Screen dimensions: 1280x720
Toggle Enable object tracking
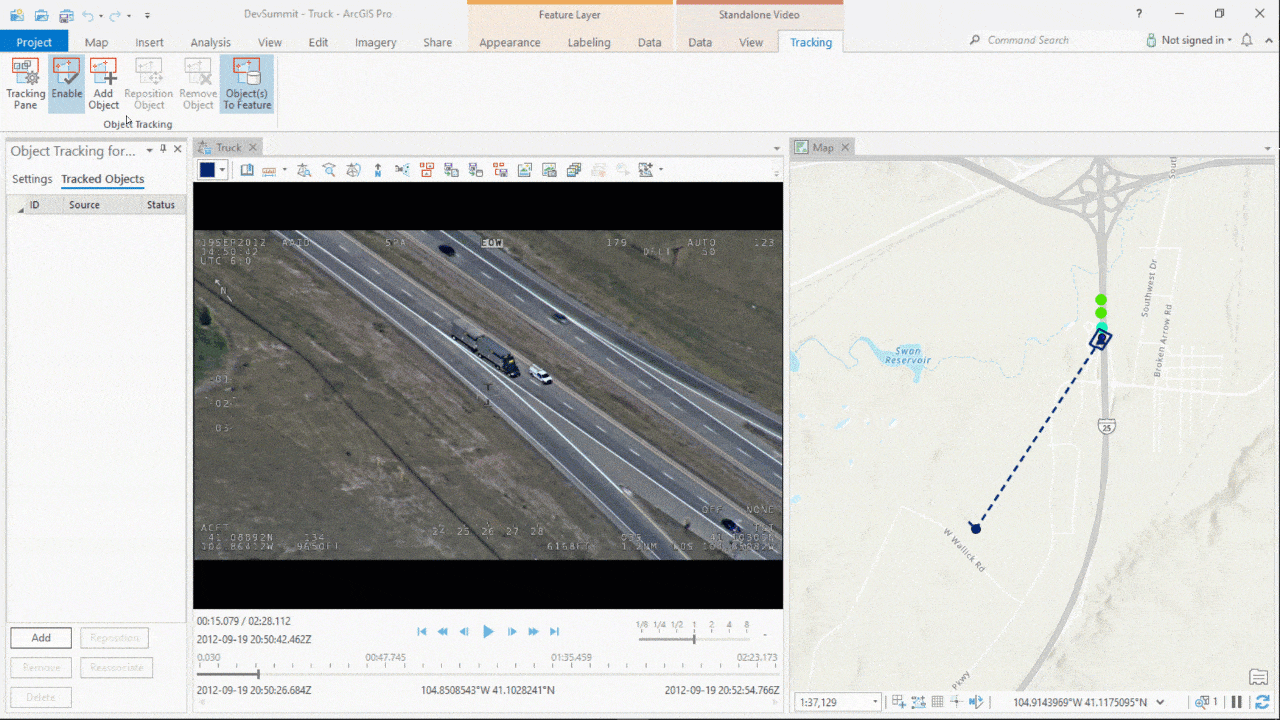pyautogui.click(x=67, y=84)
